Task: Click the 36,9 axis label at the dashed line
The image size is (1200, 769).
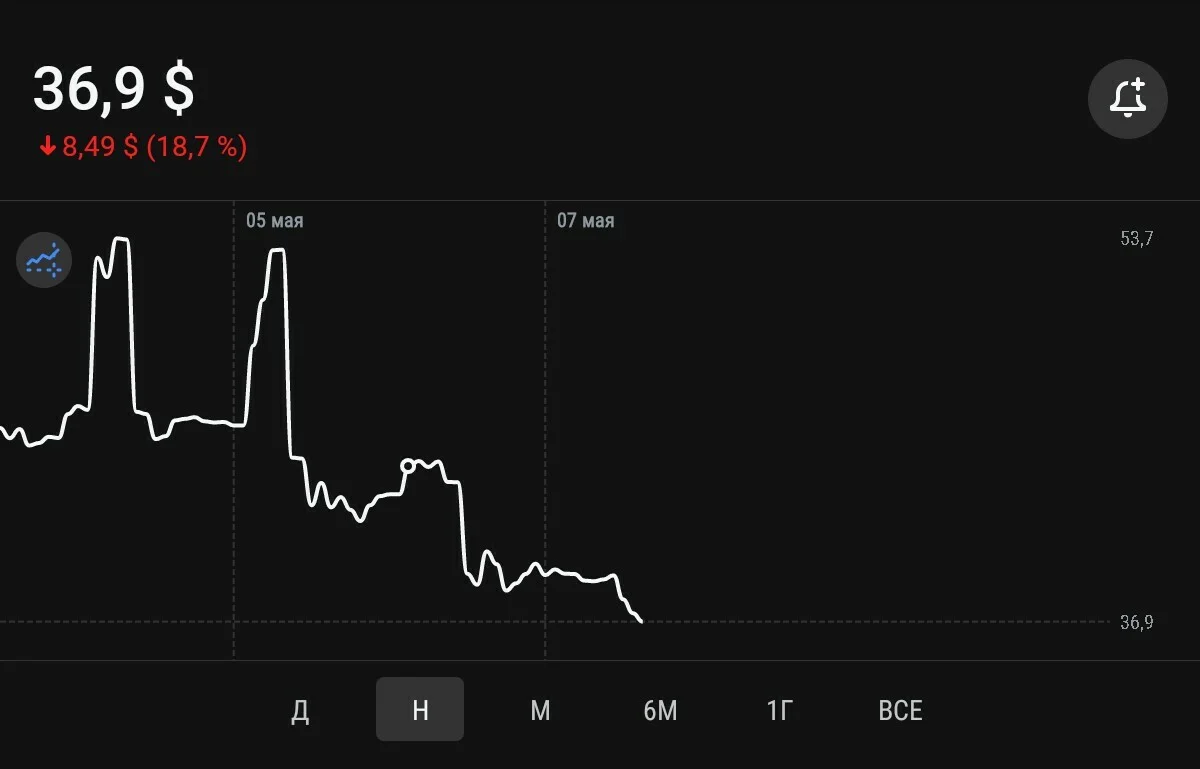Action: pyautogui.click(x=1137, y=622)
